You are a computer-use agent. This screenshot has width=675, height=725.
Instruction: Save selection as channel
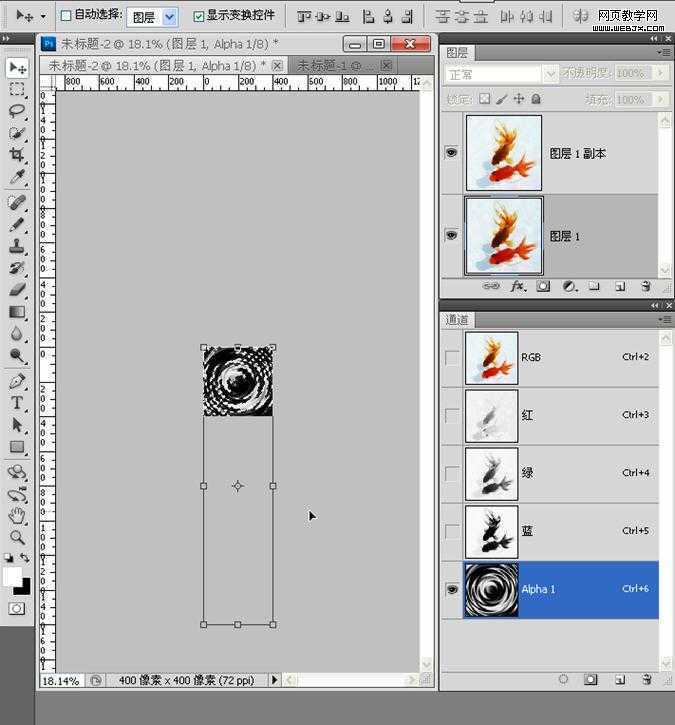point(590,679)
